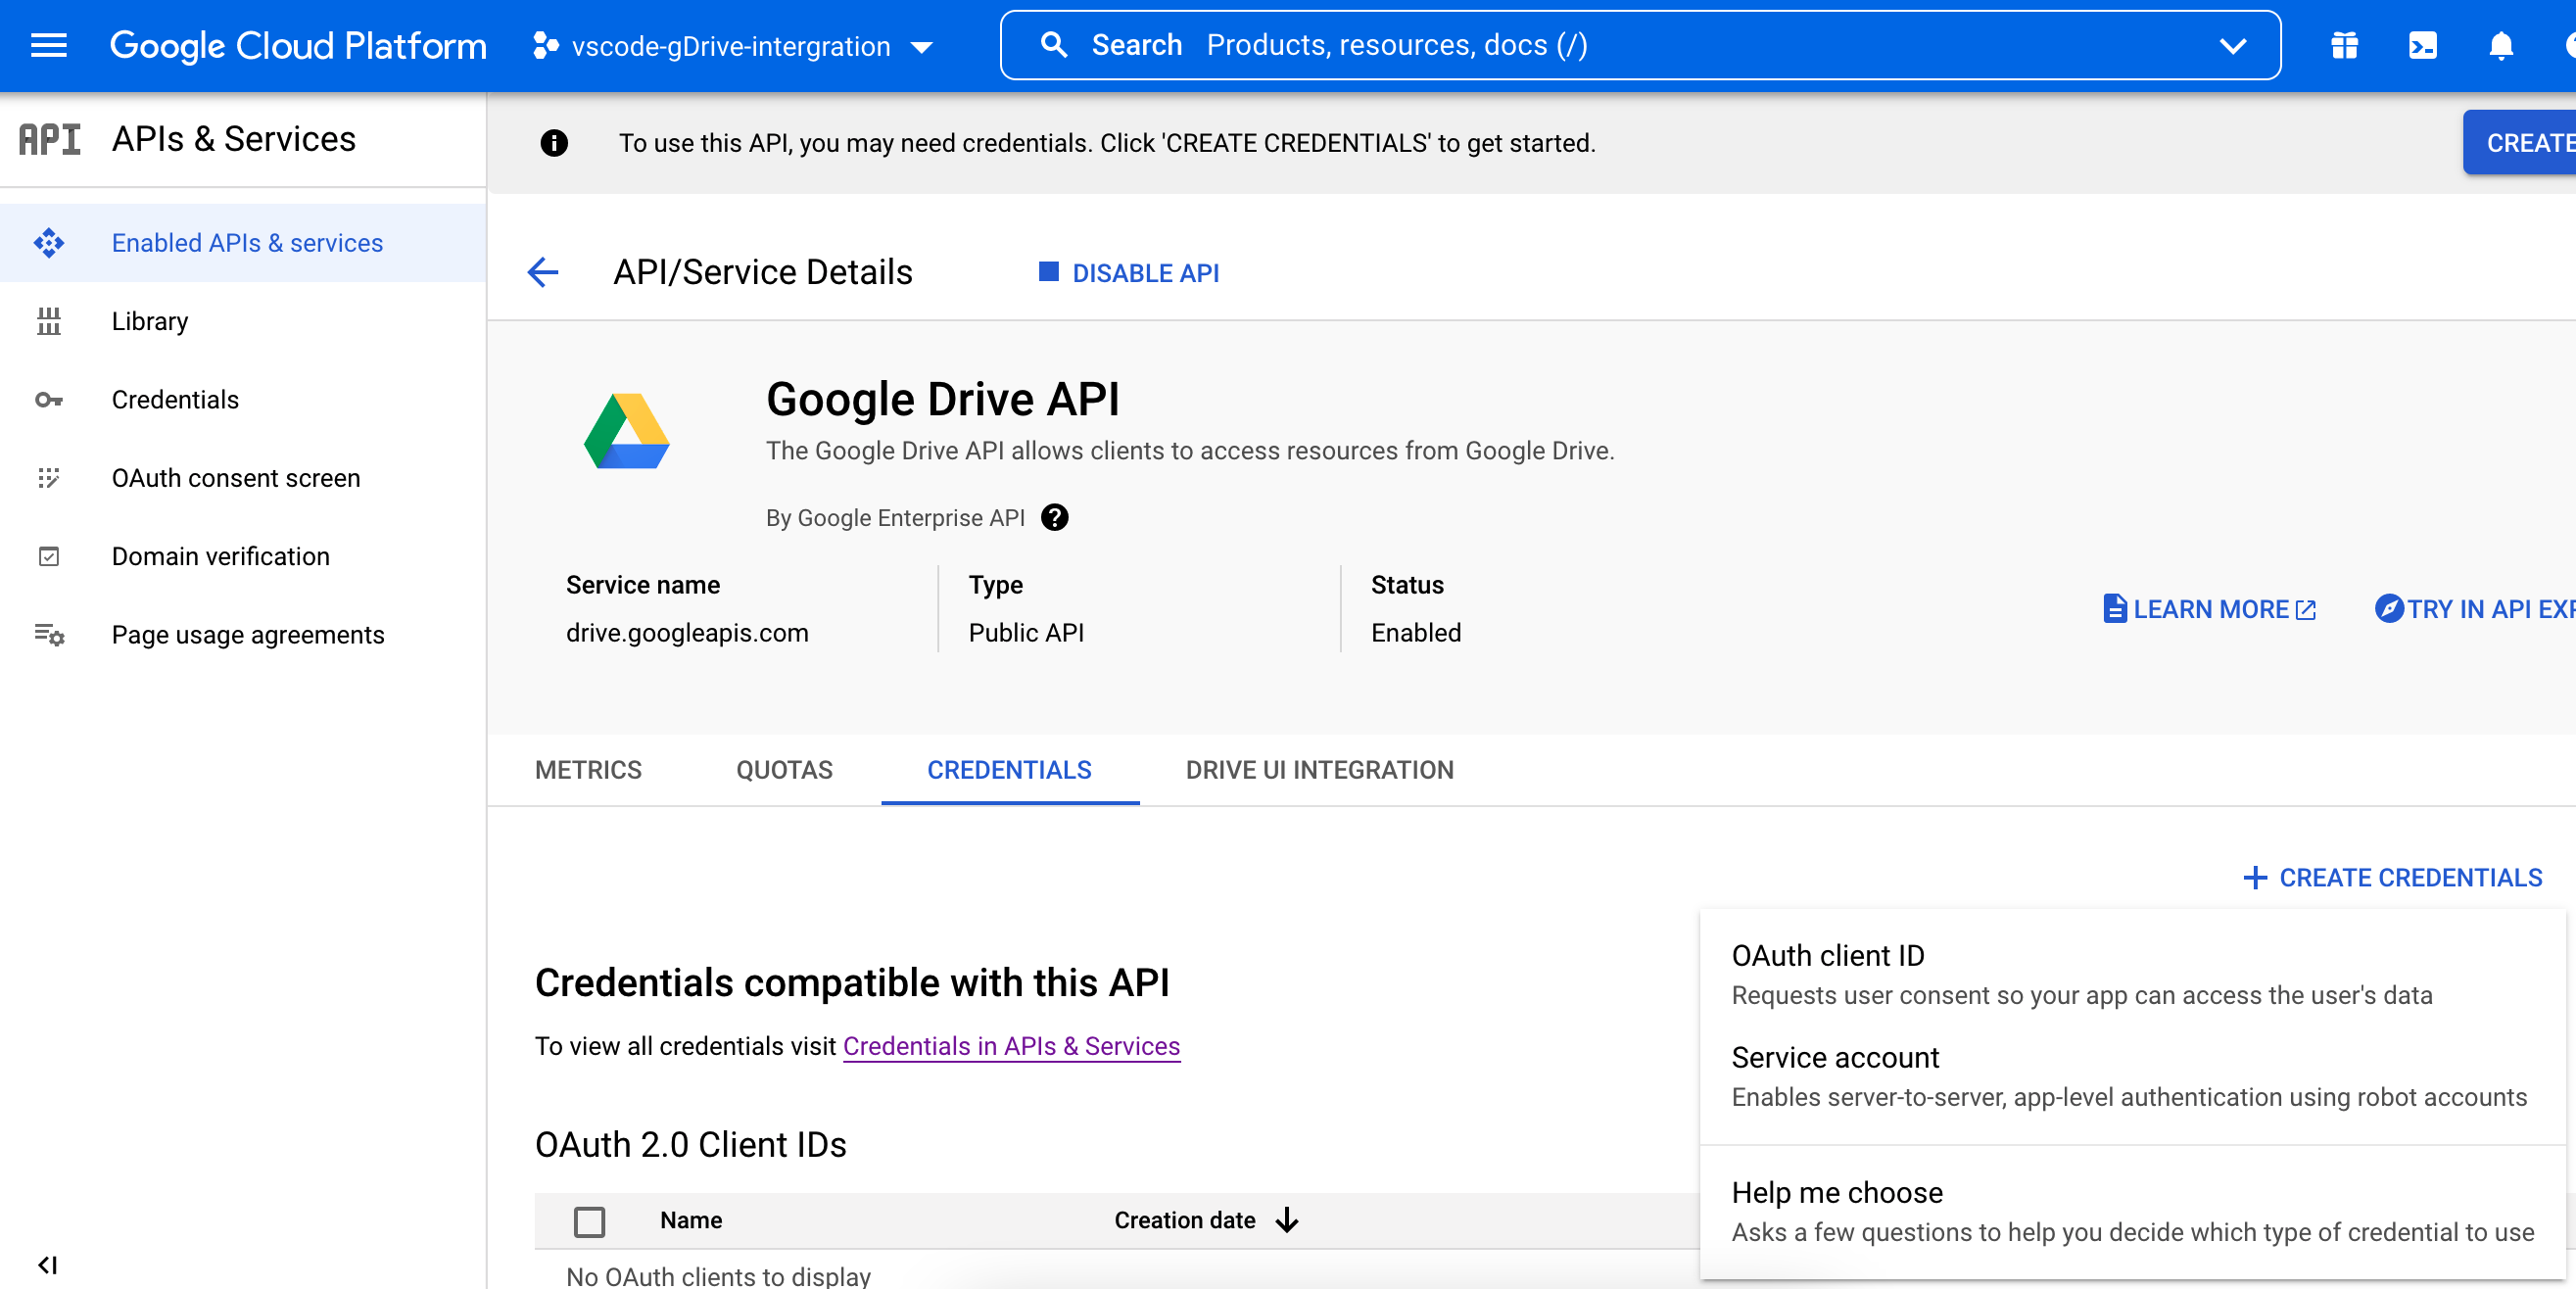Open the DRIVE UI INTEGRATION tab
The height and width of the screenshot is (1289, 2576).
pyautogui.click(x=1319, y=770)
